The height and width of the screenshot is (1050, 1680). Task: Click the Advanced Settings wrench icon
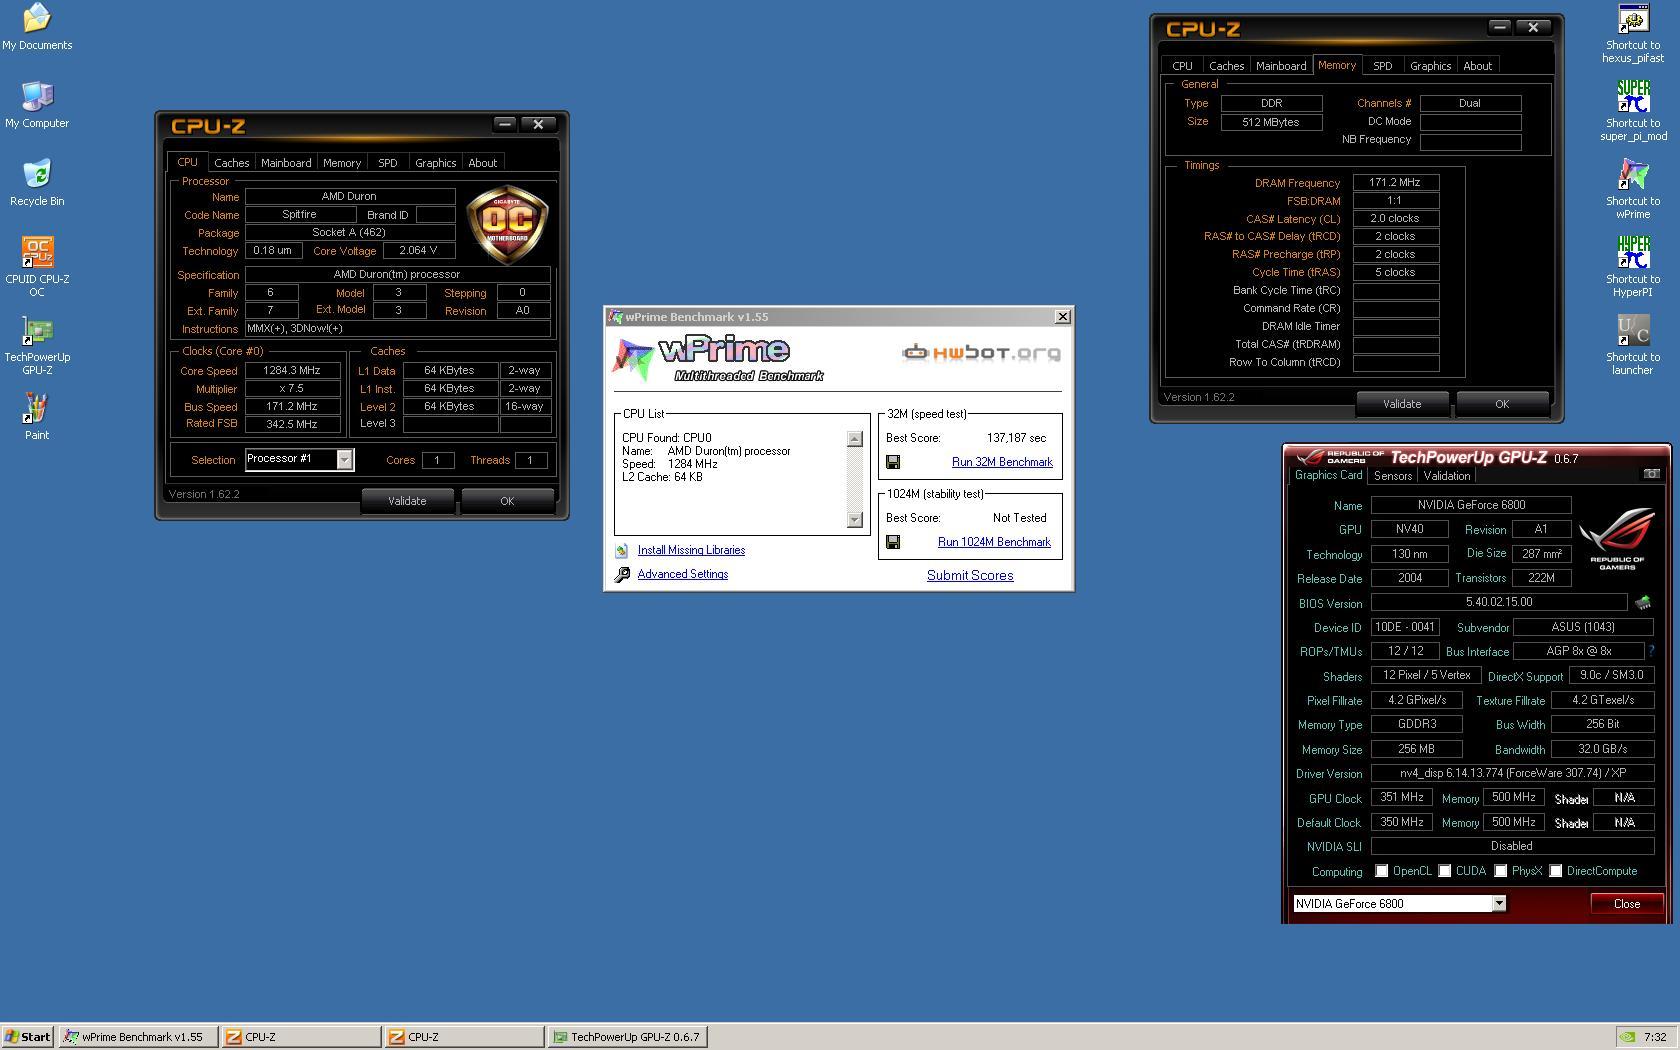(x=622, y=574)
